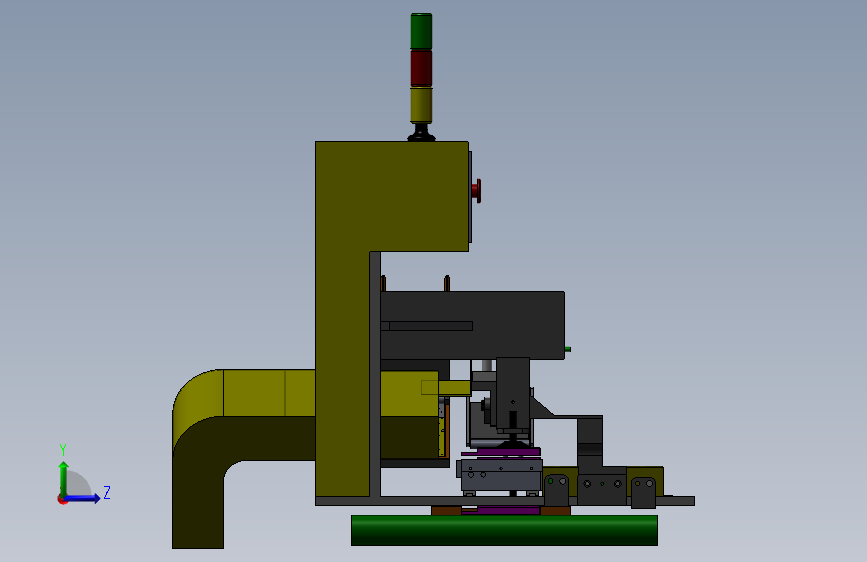Select the light gray slide block with bolt holes
This screenshot has height=562, width=867.
pyautogui.click(x=500, y=475)
